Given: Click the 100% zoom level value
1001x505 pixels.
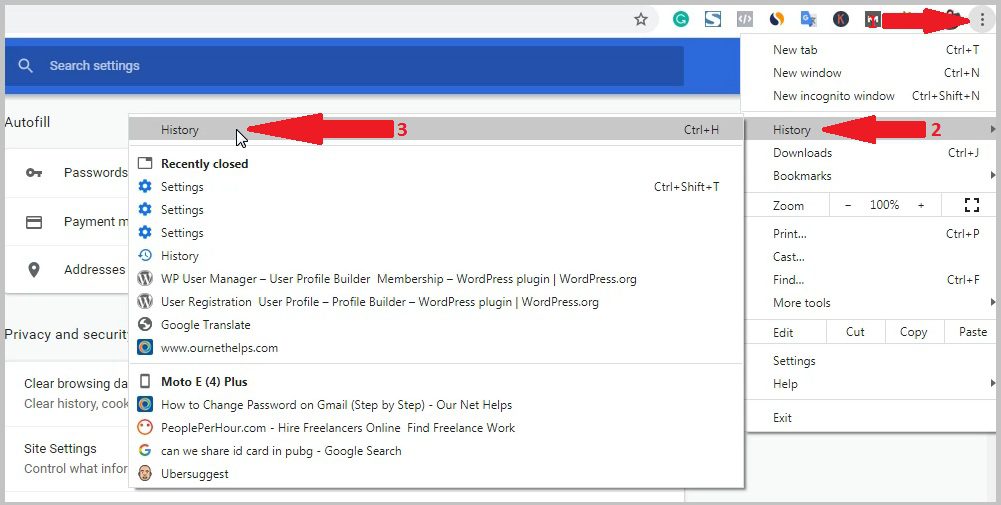Looking at the screenshot, I should (x=884, y=205).
